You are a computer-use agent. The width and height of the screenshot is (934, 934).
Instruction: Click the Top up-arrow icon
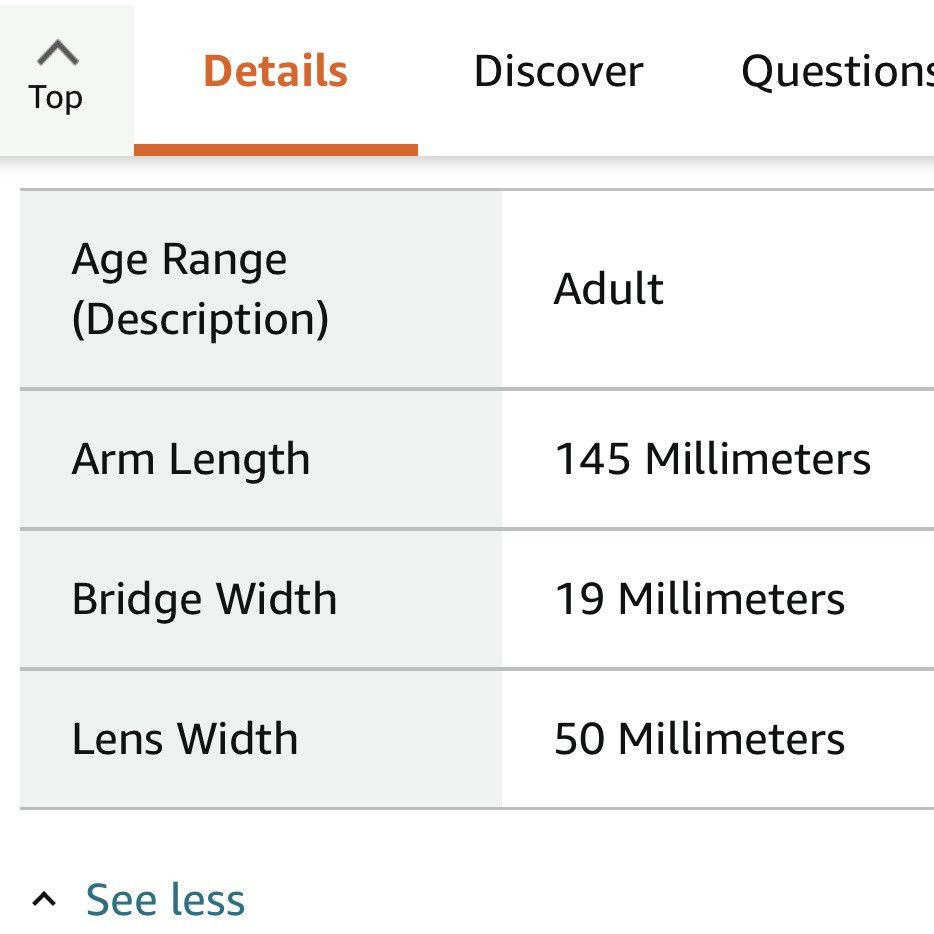click(58, 52)
